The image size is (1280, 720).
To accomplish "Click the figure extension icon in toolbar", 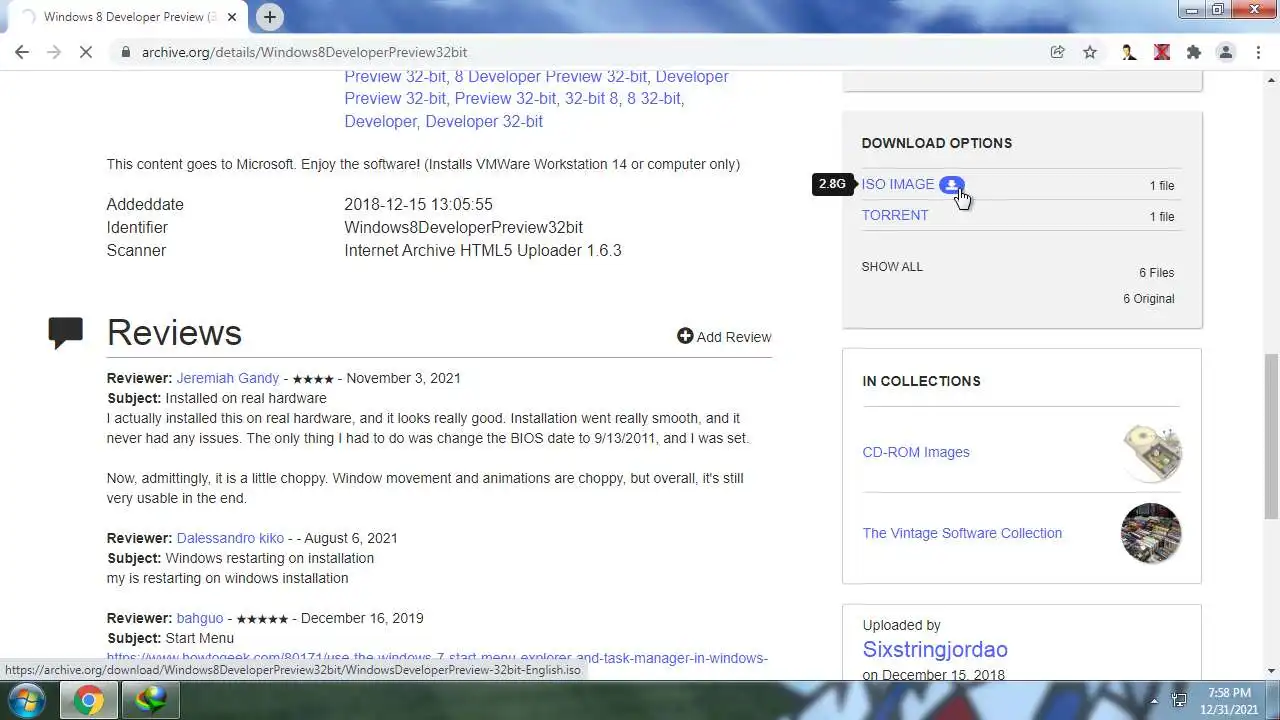I will pos(1129,52).
